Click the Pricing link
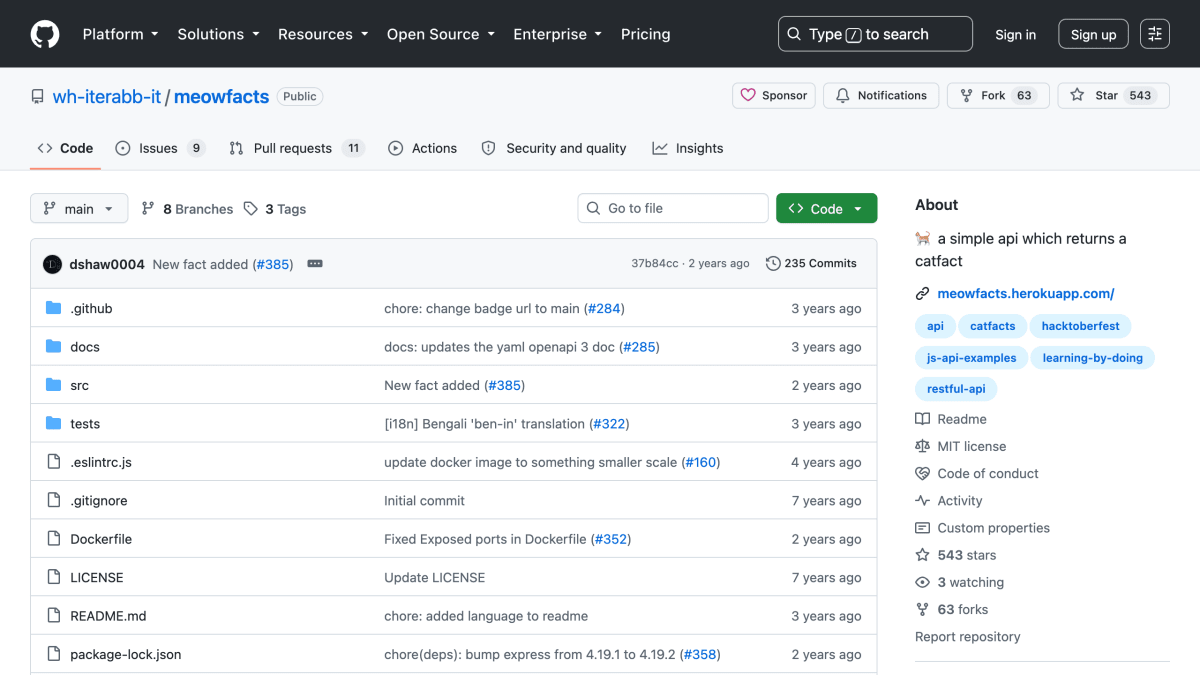Screen dimensions: 1200x675 pos(646,34)
